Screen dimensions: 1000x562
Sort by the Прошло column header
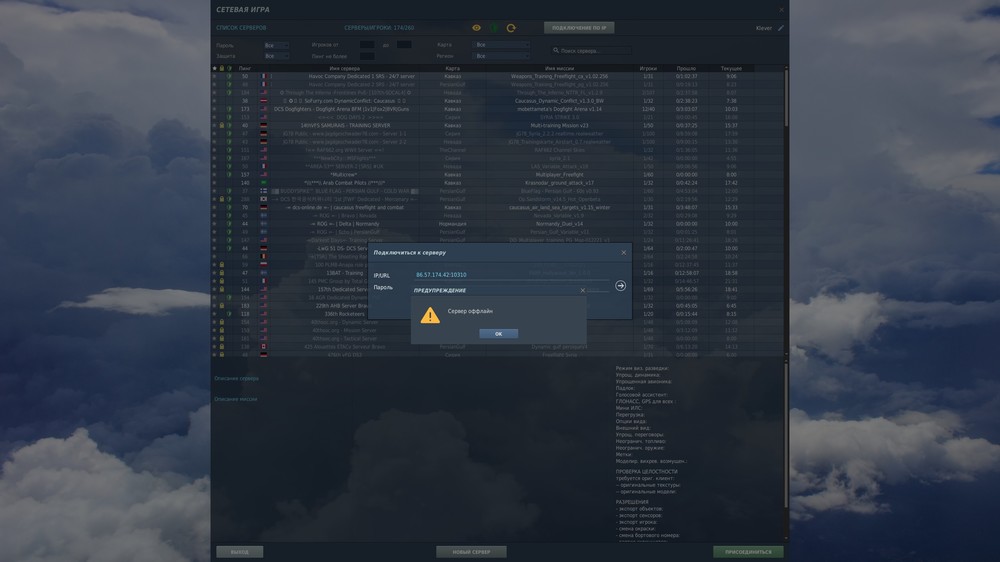686,68
